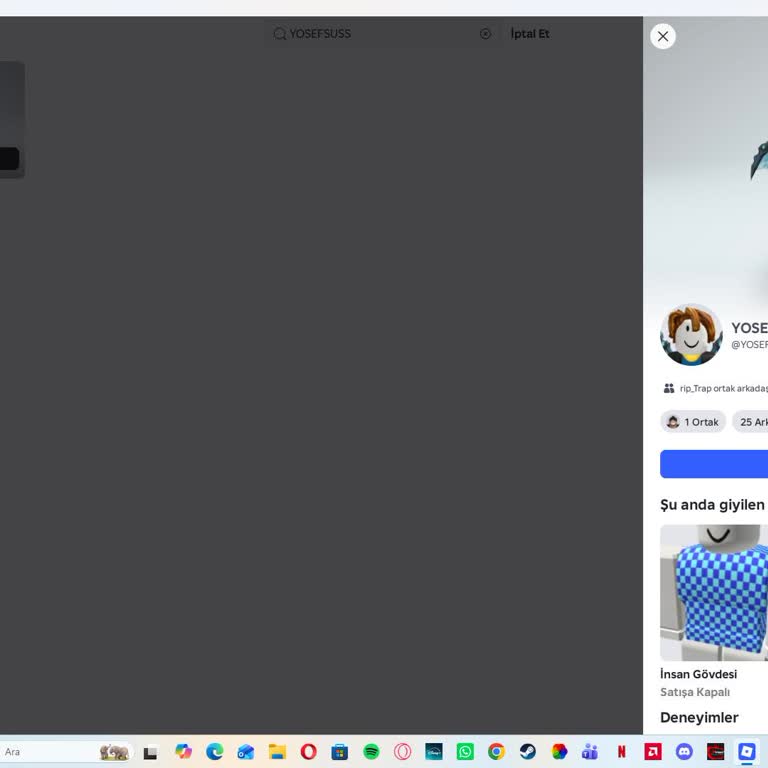Open the 25 Arkadaş friends chip
This screenshot has width=768, height=768.
pyautogui.click(x=750, y=422)
